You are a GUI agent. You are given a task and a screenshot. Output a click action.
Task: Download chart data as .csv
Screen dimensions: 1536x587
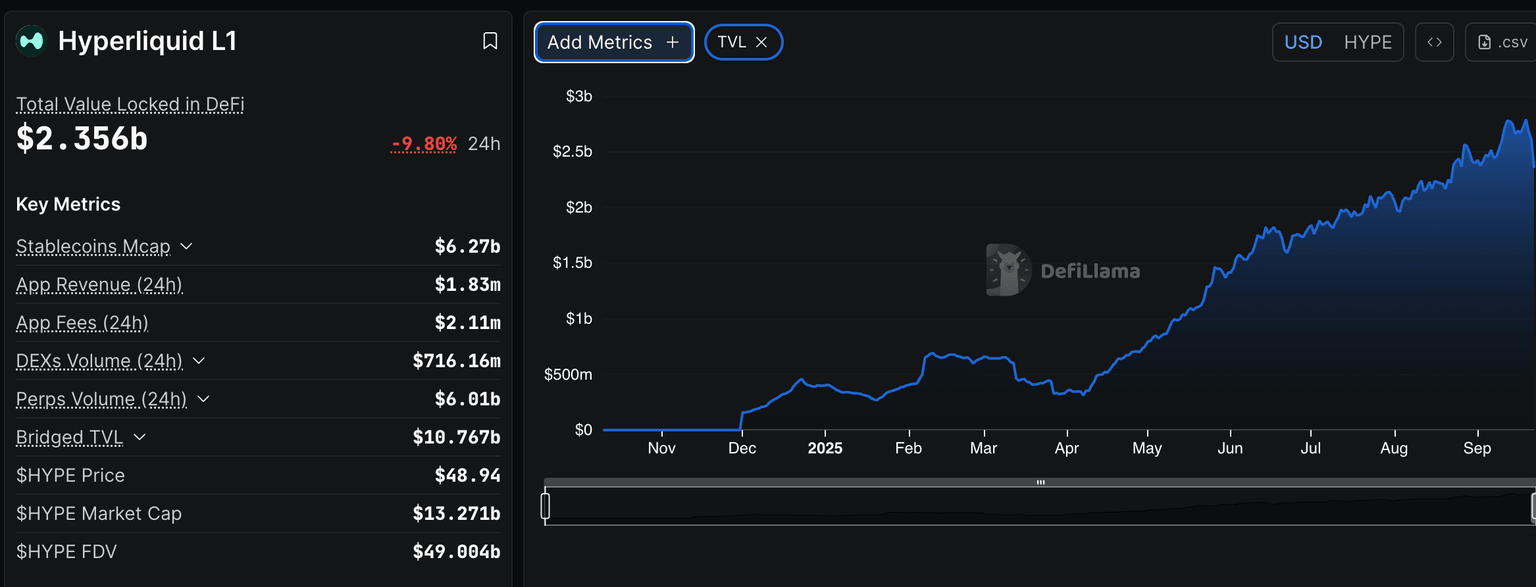tap(1503, 42)
